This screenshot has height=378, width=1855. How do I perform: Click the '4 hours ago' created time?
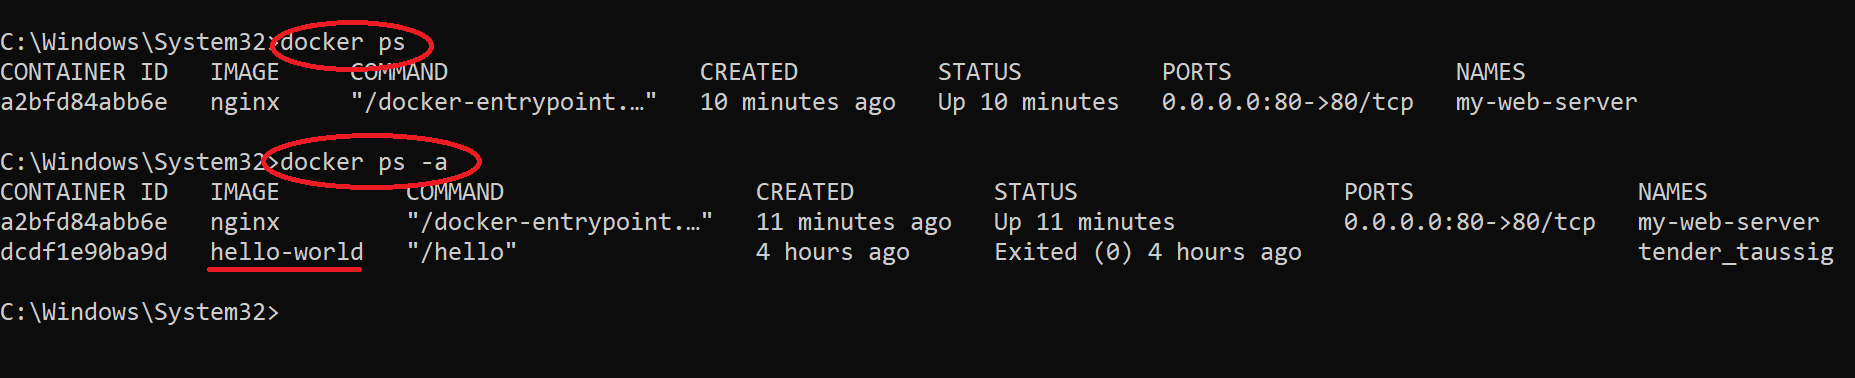833,252
